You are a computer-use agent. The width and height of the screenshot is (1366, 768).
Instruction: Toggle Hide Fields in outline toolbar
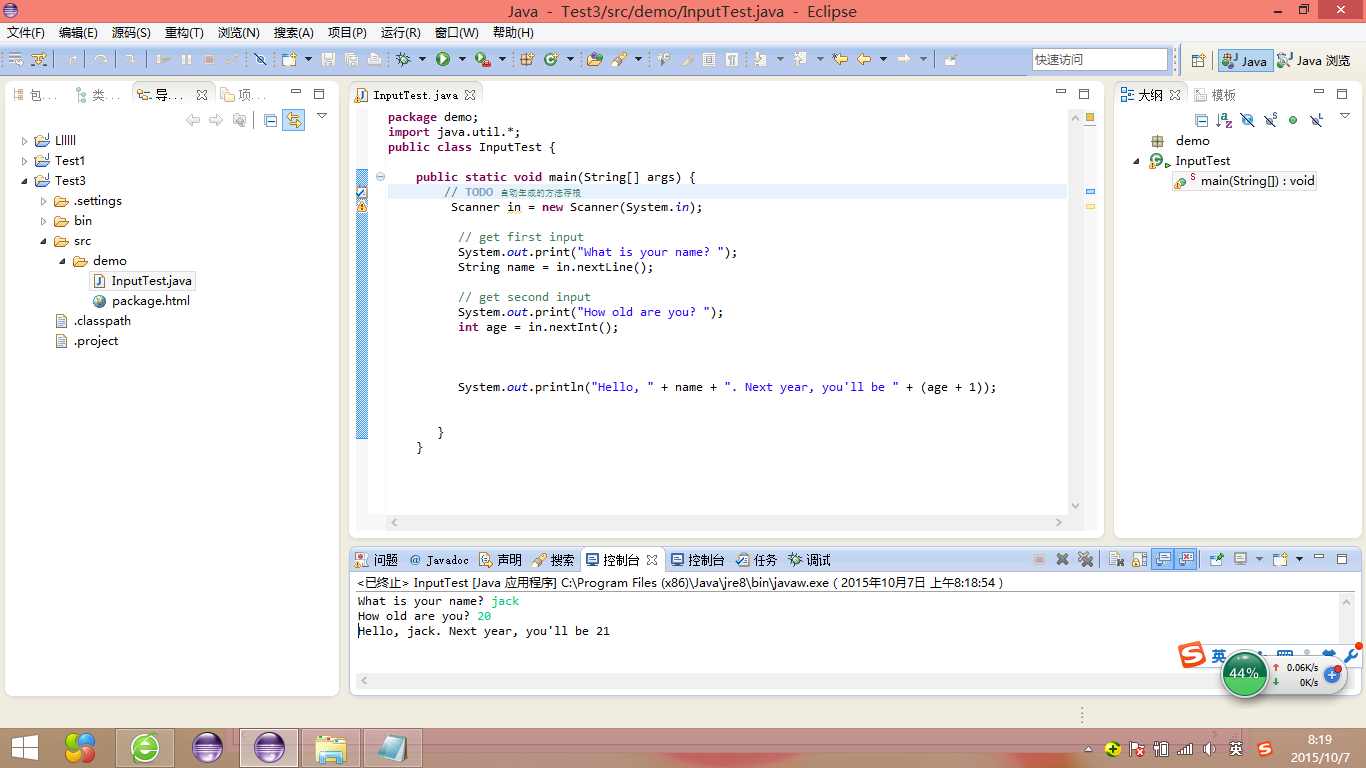pos(1247,120)
